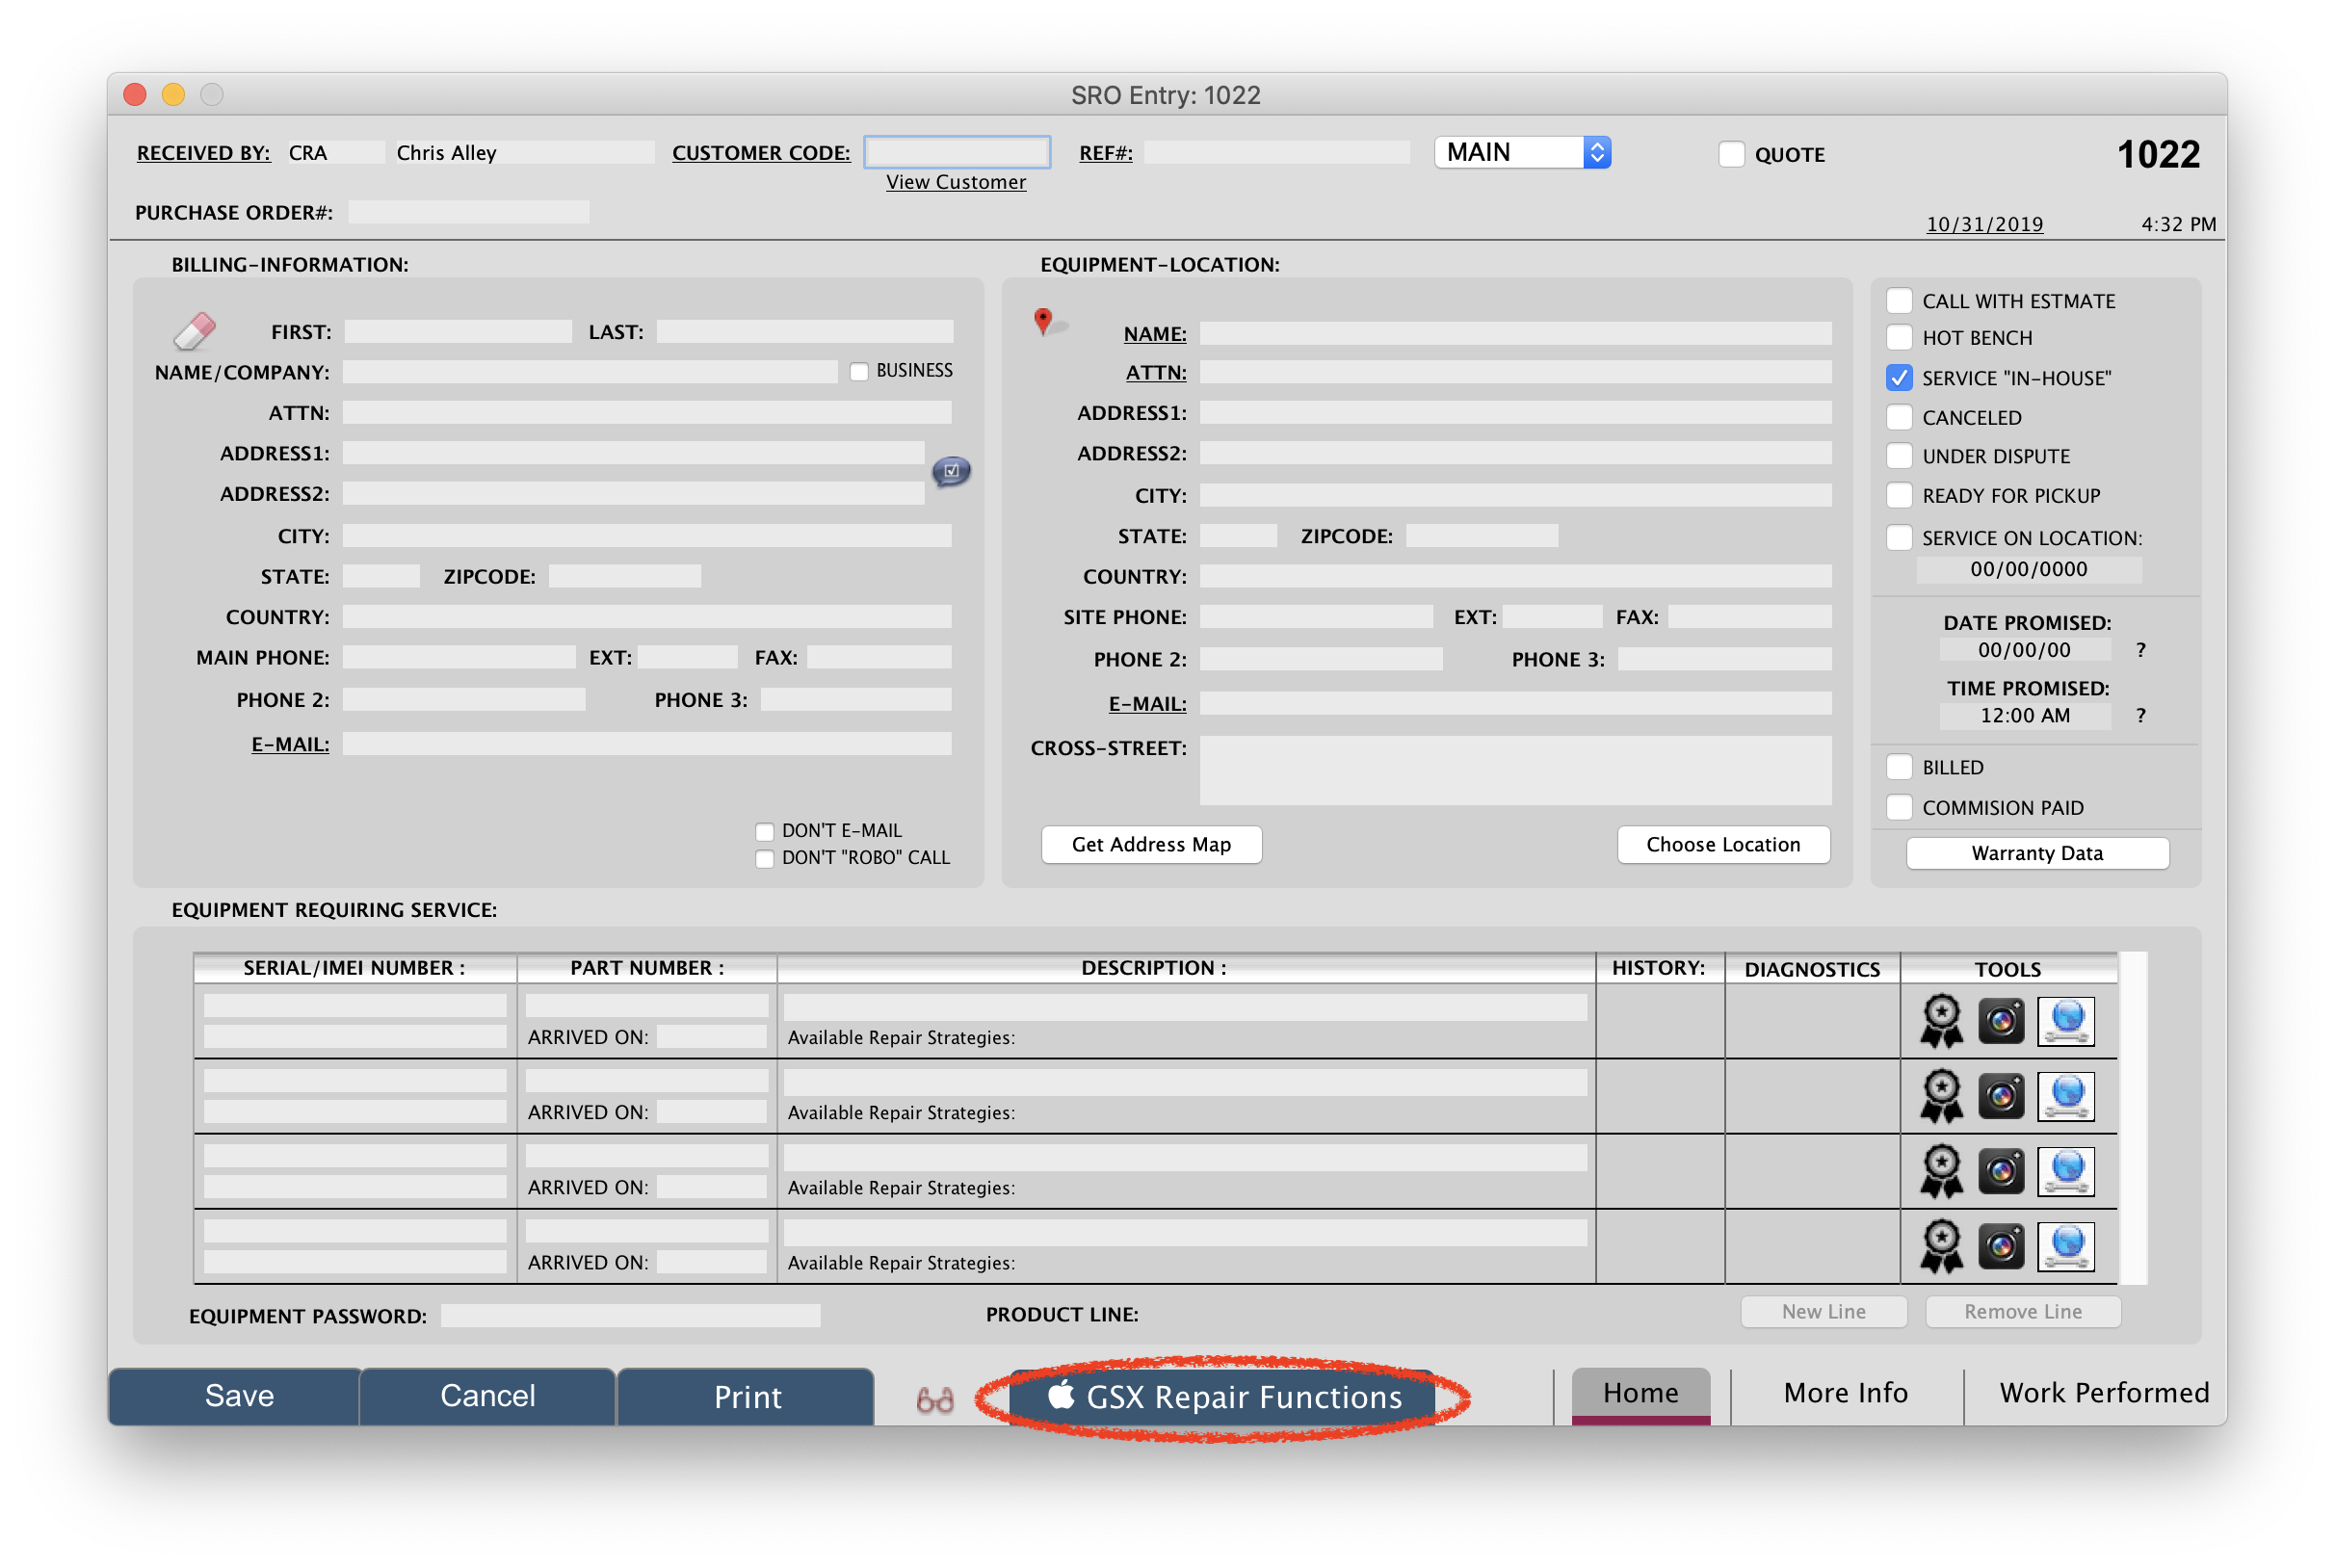This screenshot has height=1568, width=2335.
Task: Click the eyeglasses icon beside Print
Action: [934, 1399]
